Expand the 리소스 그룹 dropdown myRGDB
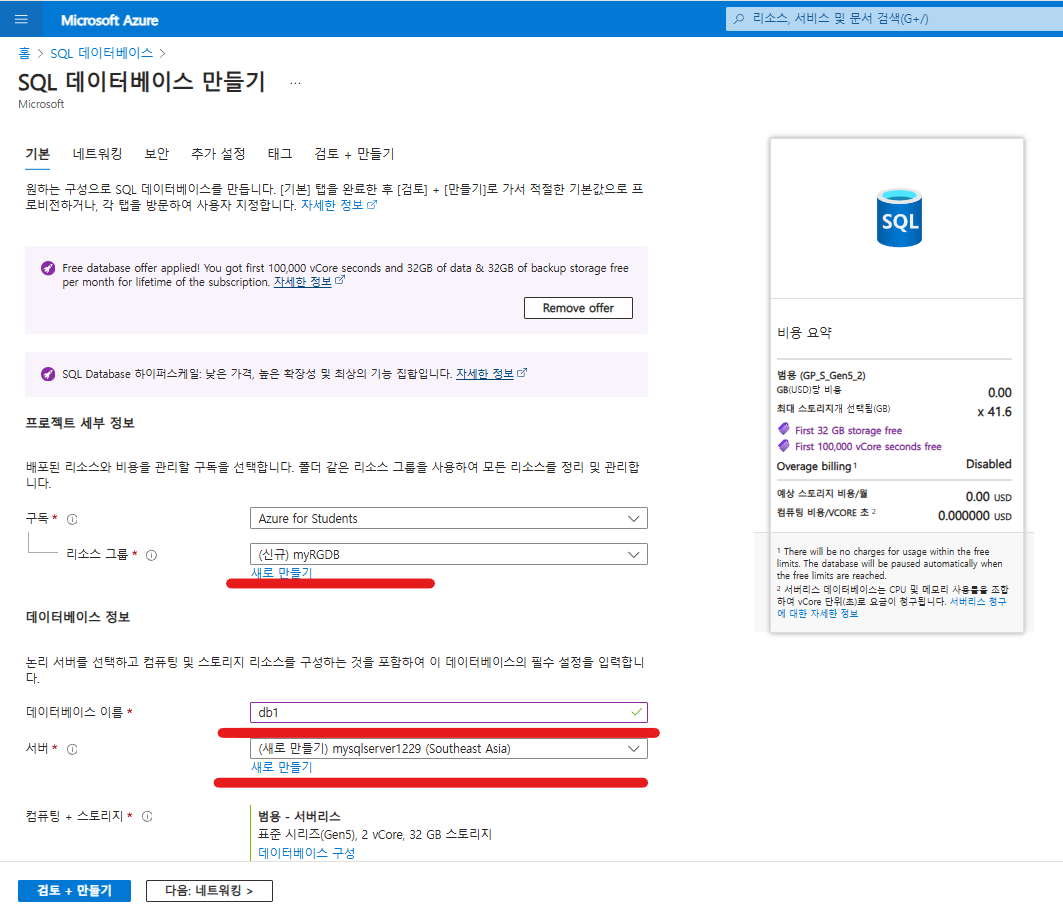The width and height of the screenshot is (1063, 912). pyautogui.click(x=449, y=554)
